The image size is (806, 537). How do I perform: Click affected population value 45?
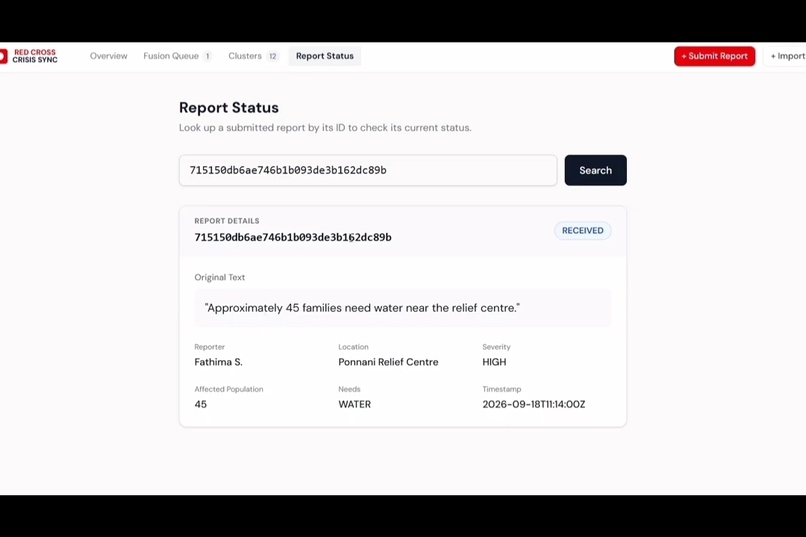tap(200, 404)
